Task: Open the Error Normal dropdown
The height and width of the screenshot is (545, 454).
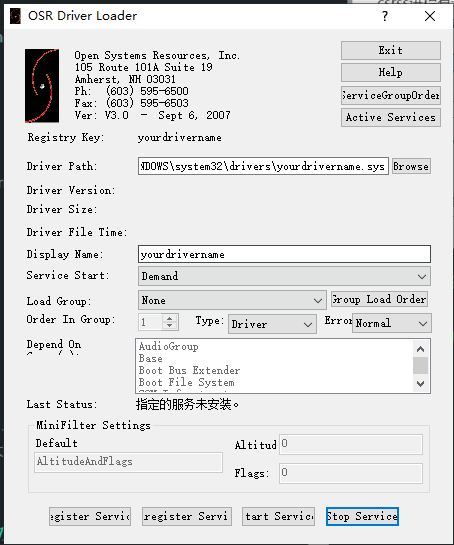Action: (392, 324)
